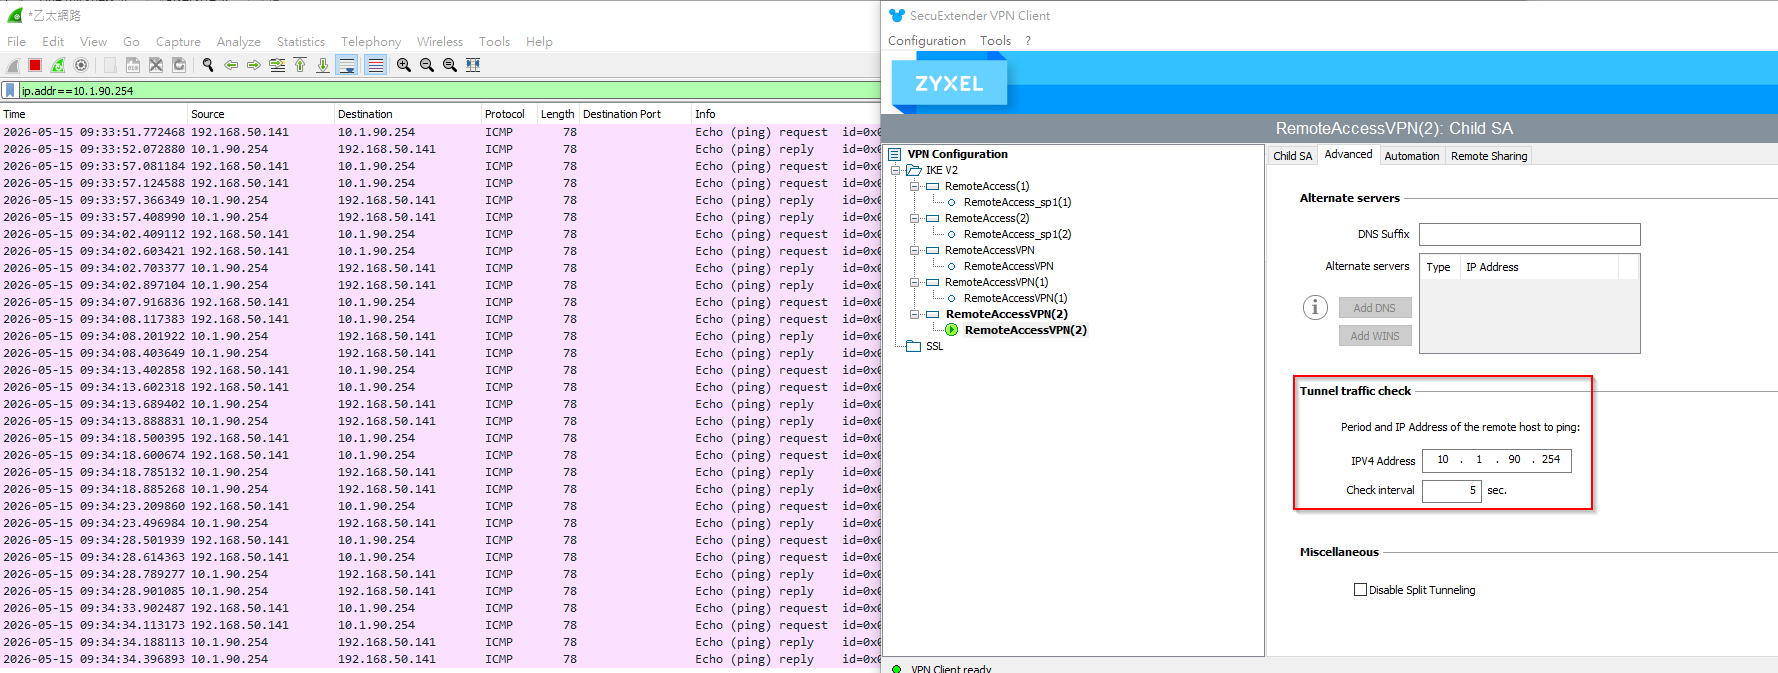Toggle packet colorize rules button
This screenshot has height=673, width=1778.
(375, 65)
